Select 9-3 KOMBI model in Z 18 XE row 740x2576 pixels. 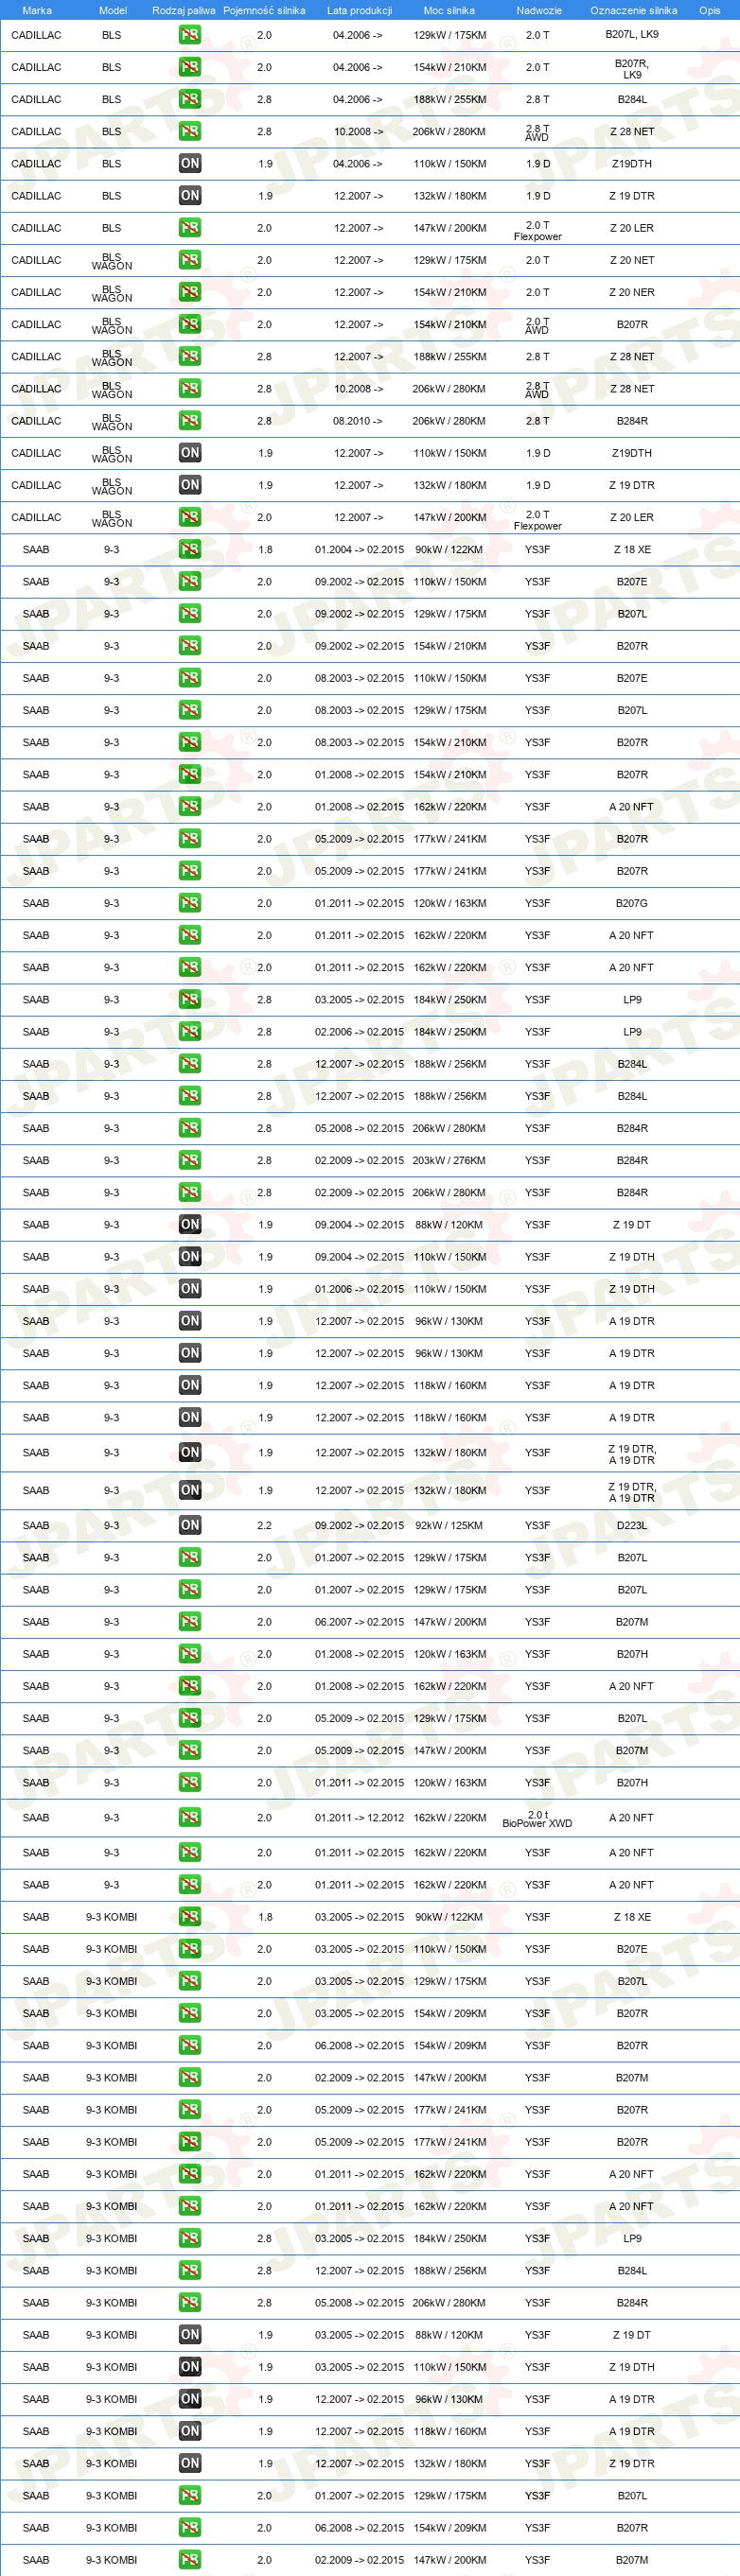(111, 1917)
